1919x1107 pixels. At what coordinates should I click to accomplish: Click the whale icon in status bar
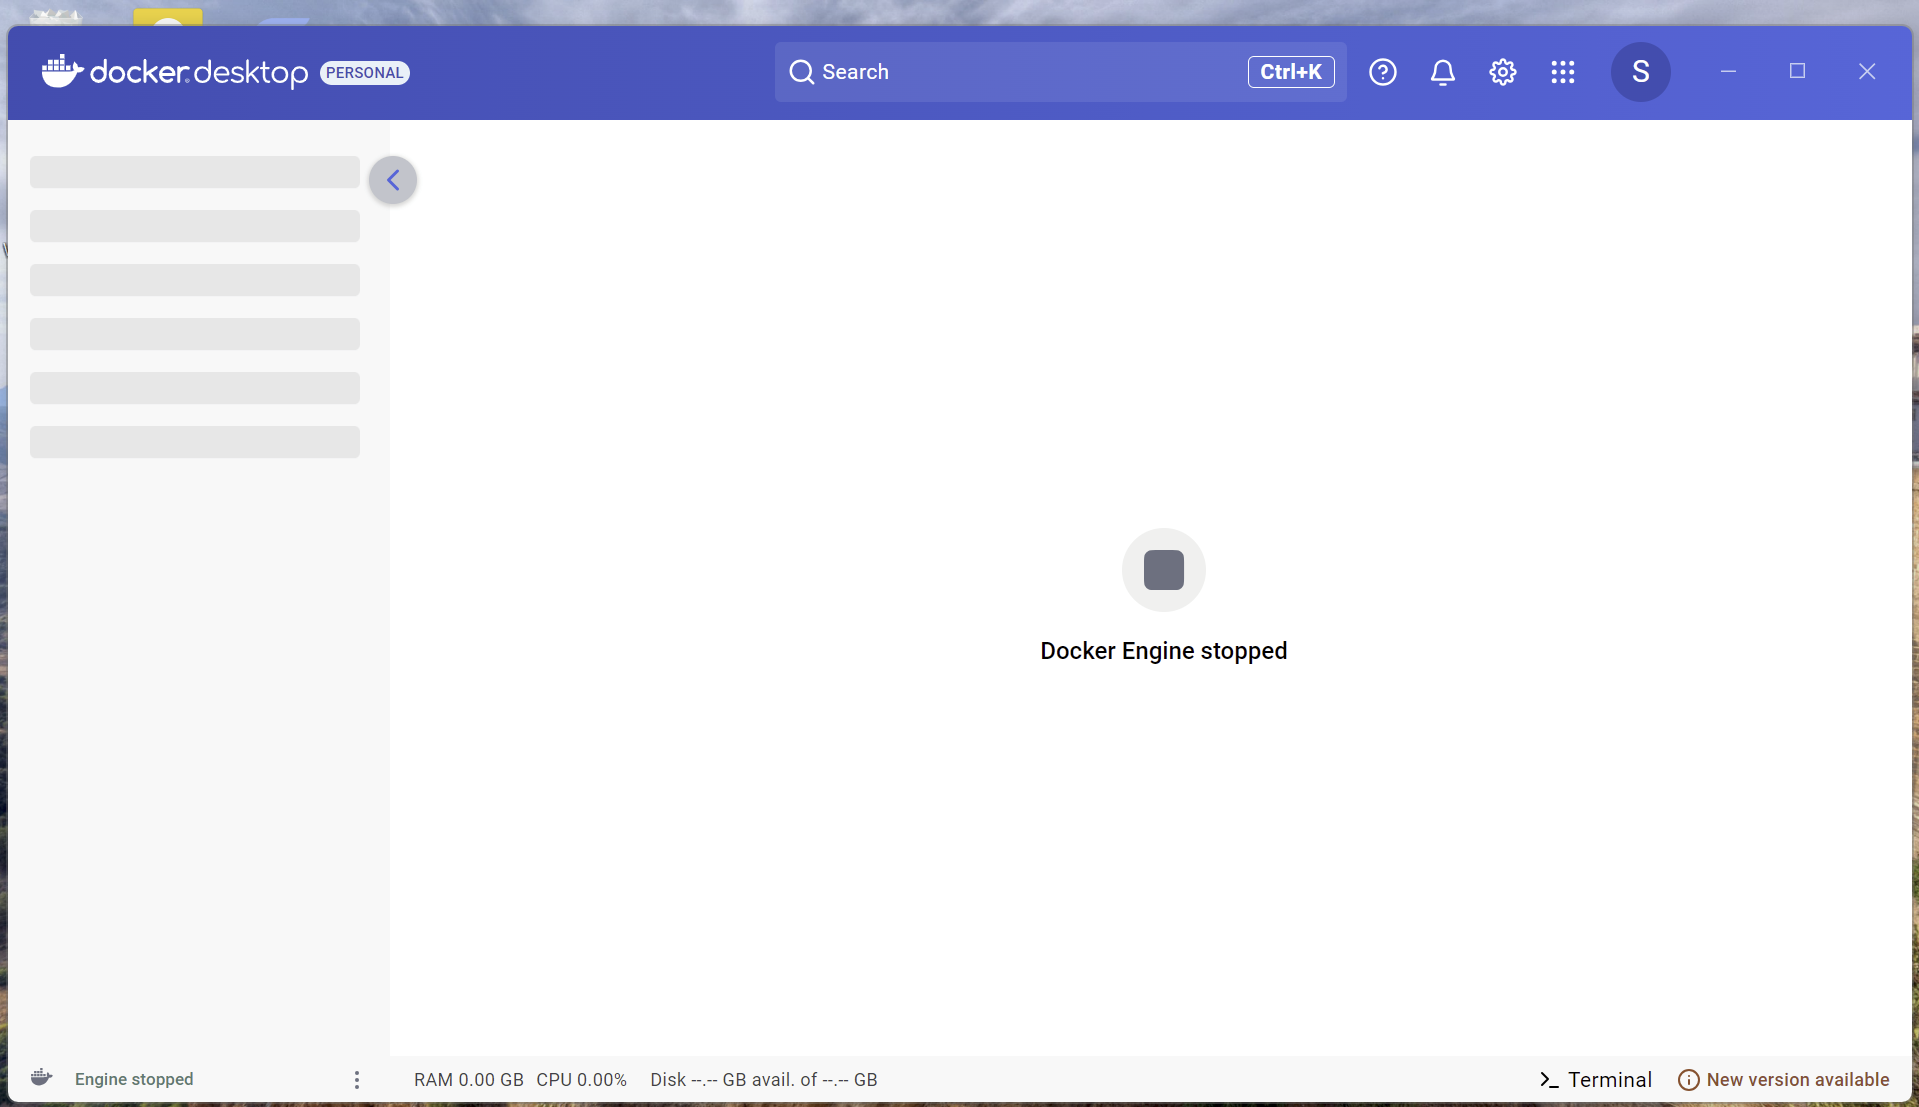(41, 1078)
